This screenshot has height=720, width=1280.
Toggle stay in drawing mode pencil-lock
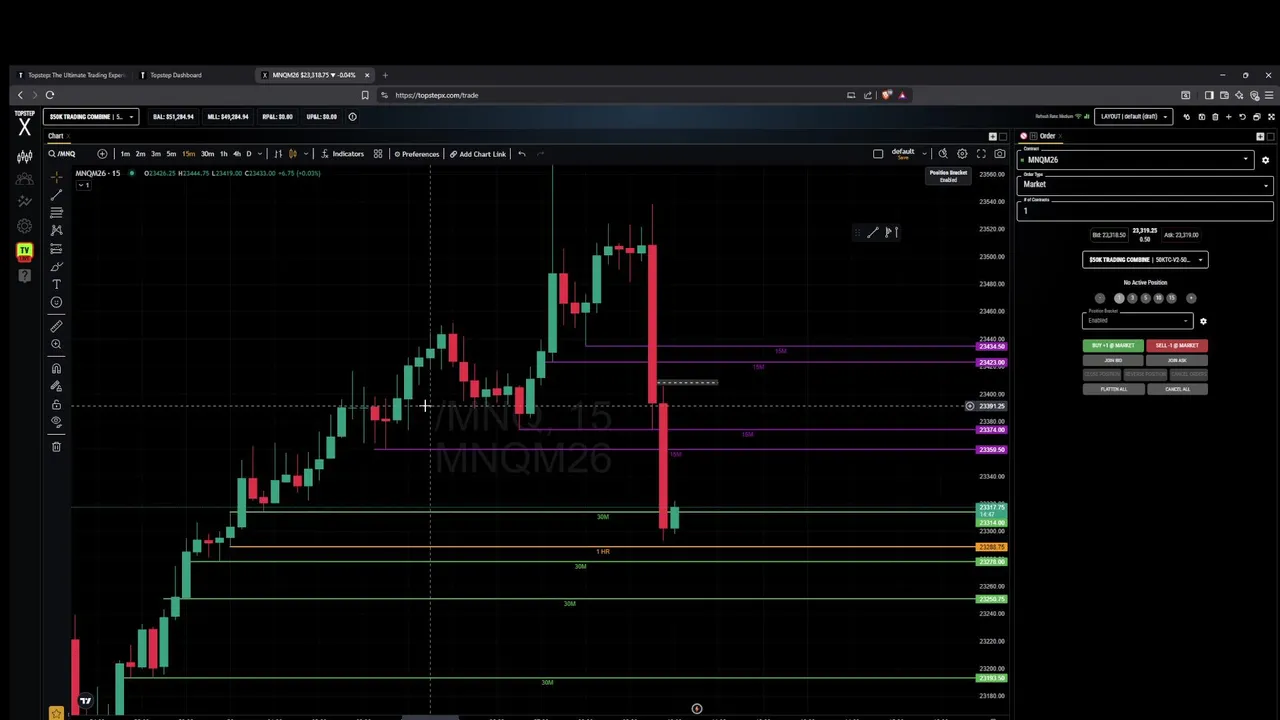56,386
